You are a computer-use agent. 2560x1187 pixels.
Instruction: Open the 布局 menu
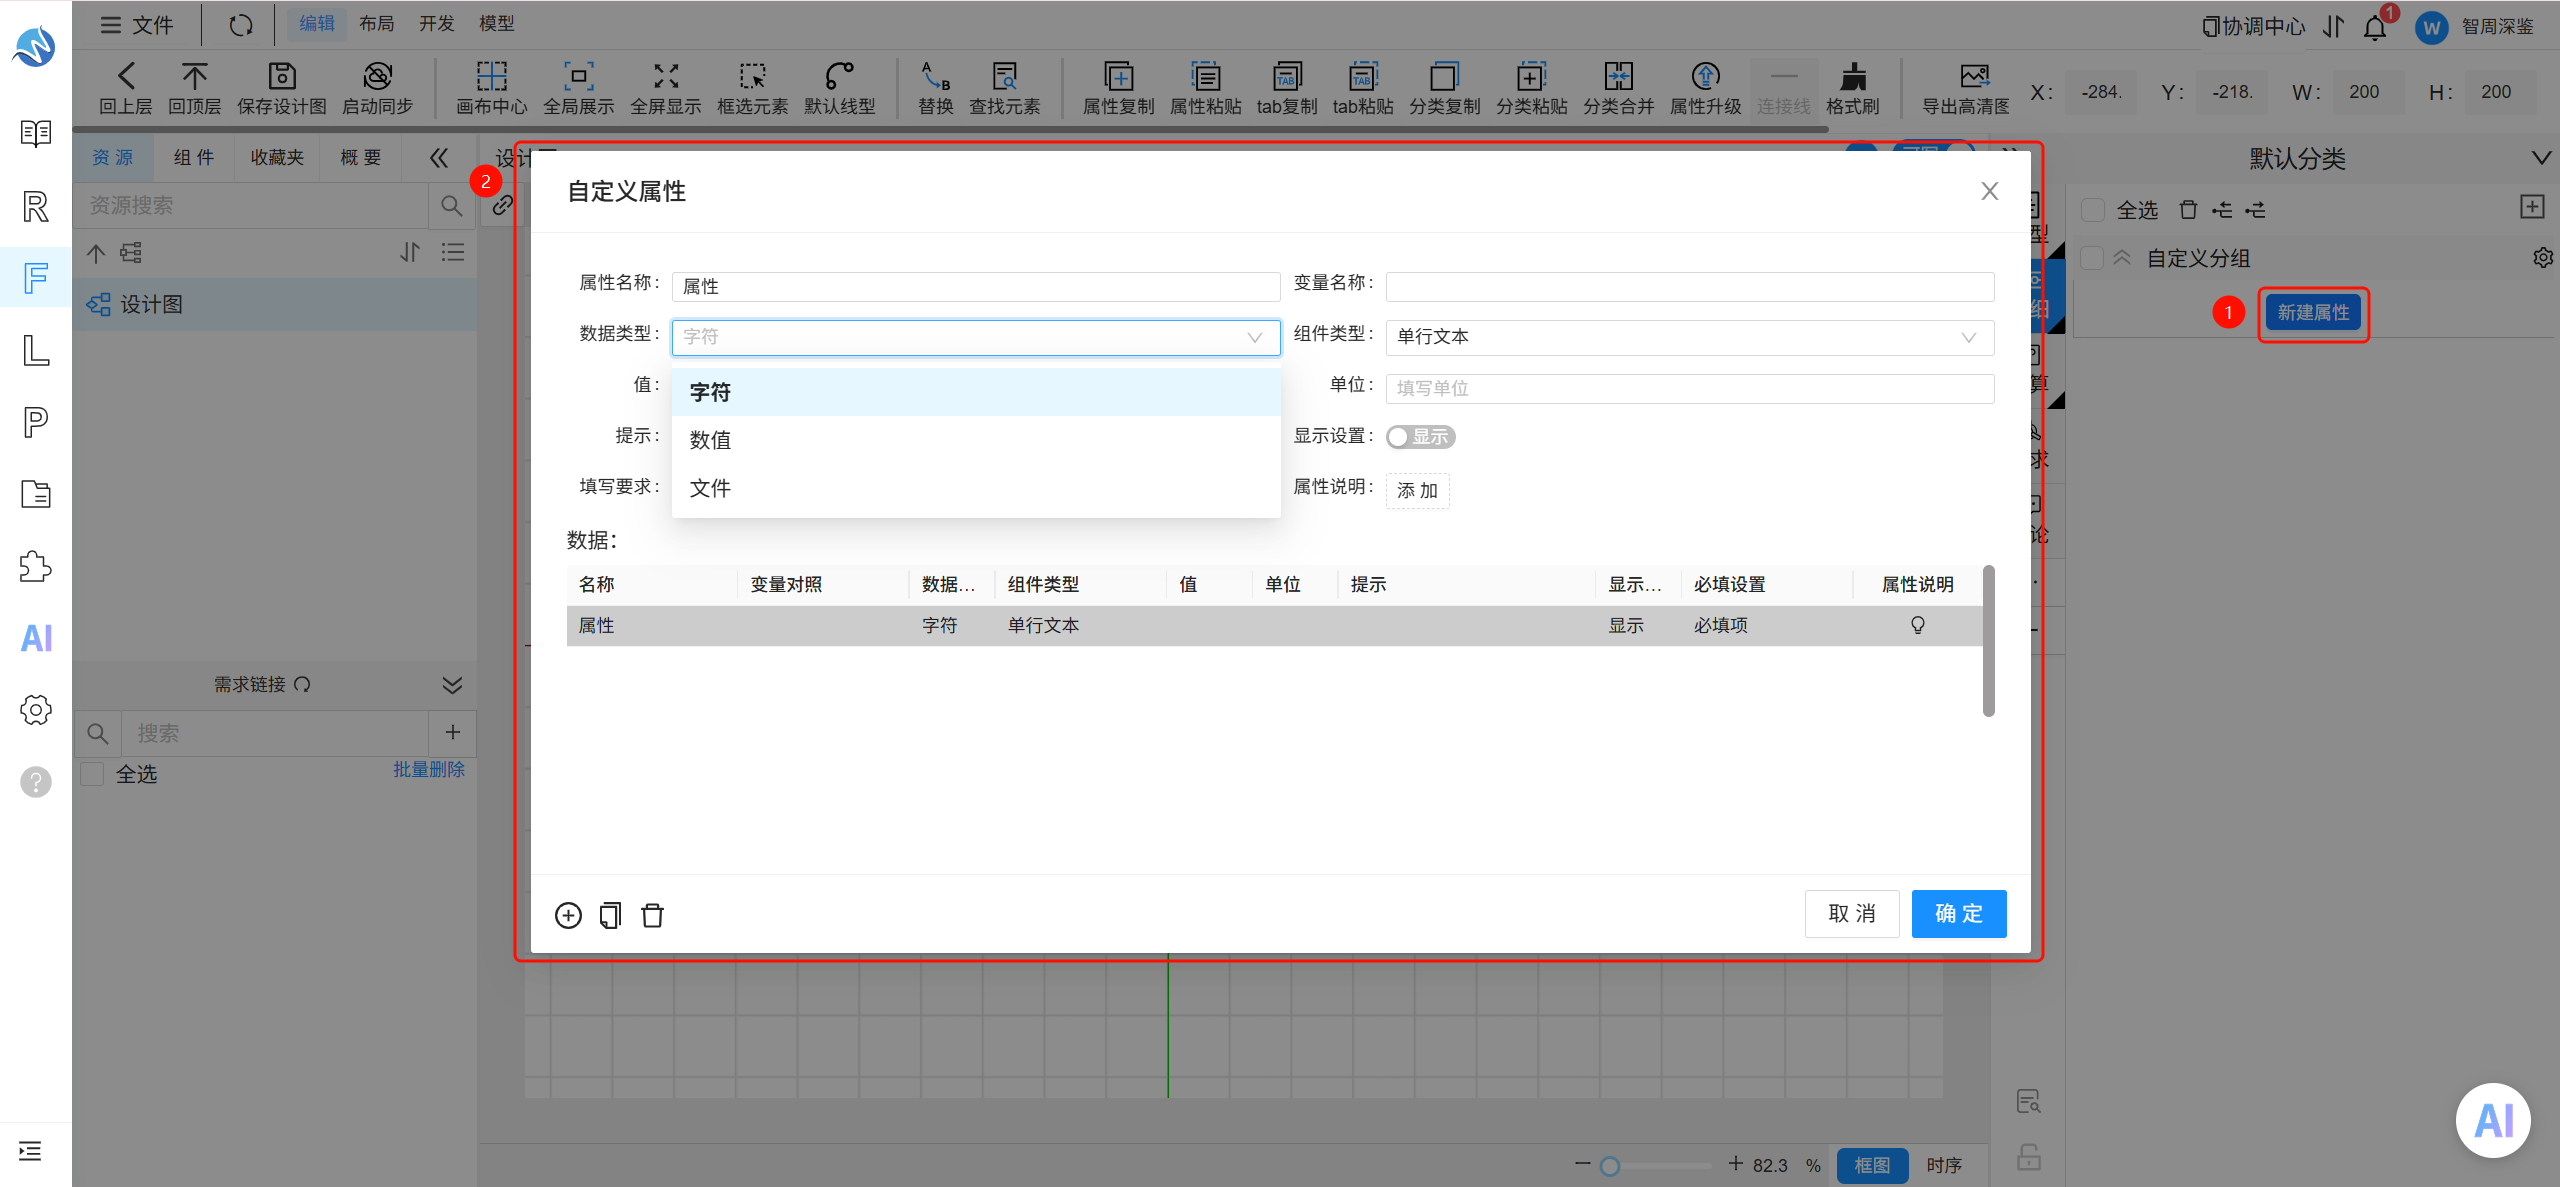point(377,23)
